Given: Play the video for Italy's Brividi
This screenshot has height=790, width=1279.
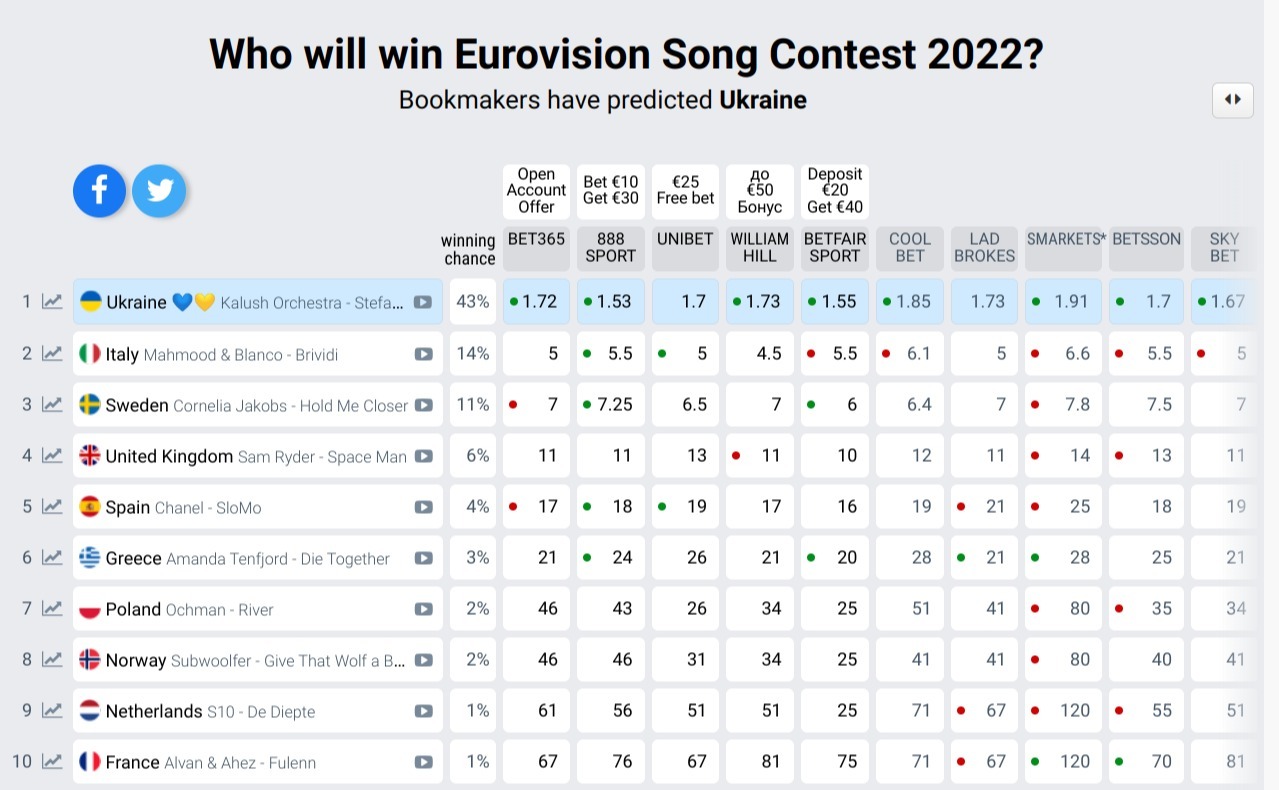Looking at the screenshot, I should (x=424, y=354).
